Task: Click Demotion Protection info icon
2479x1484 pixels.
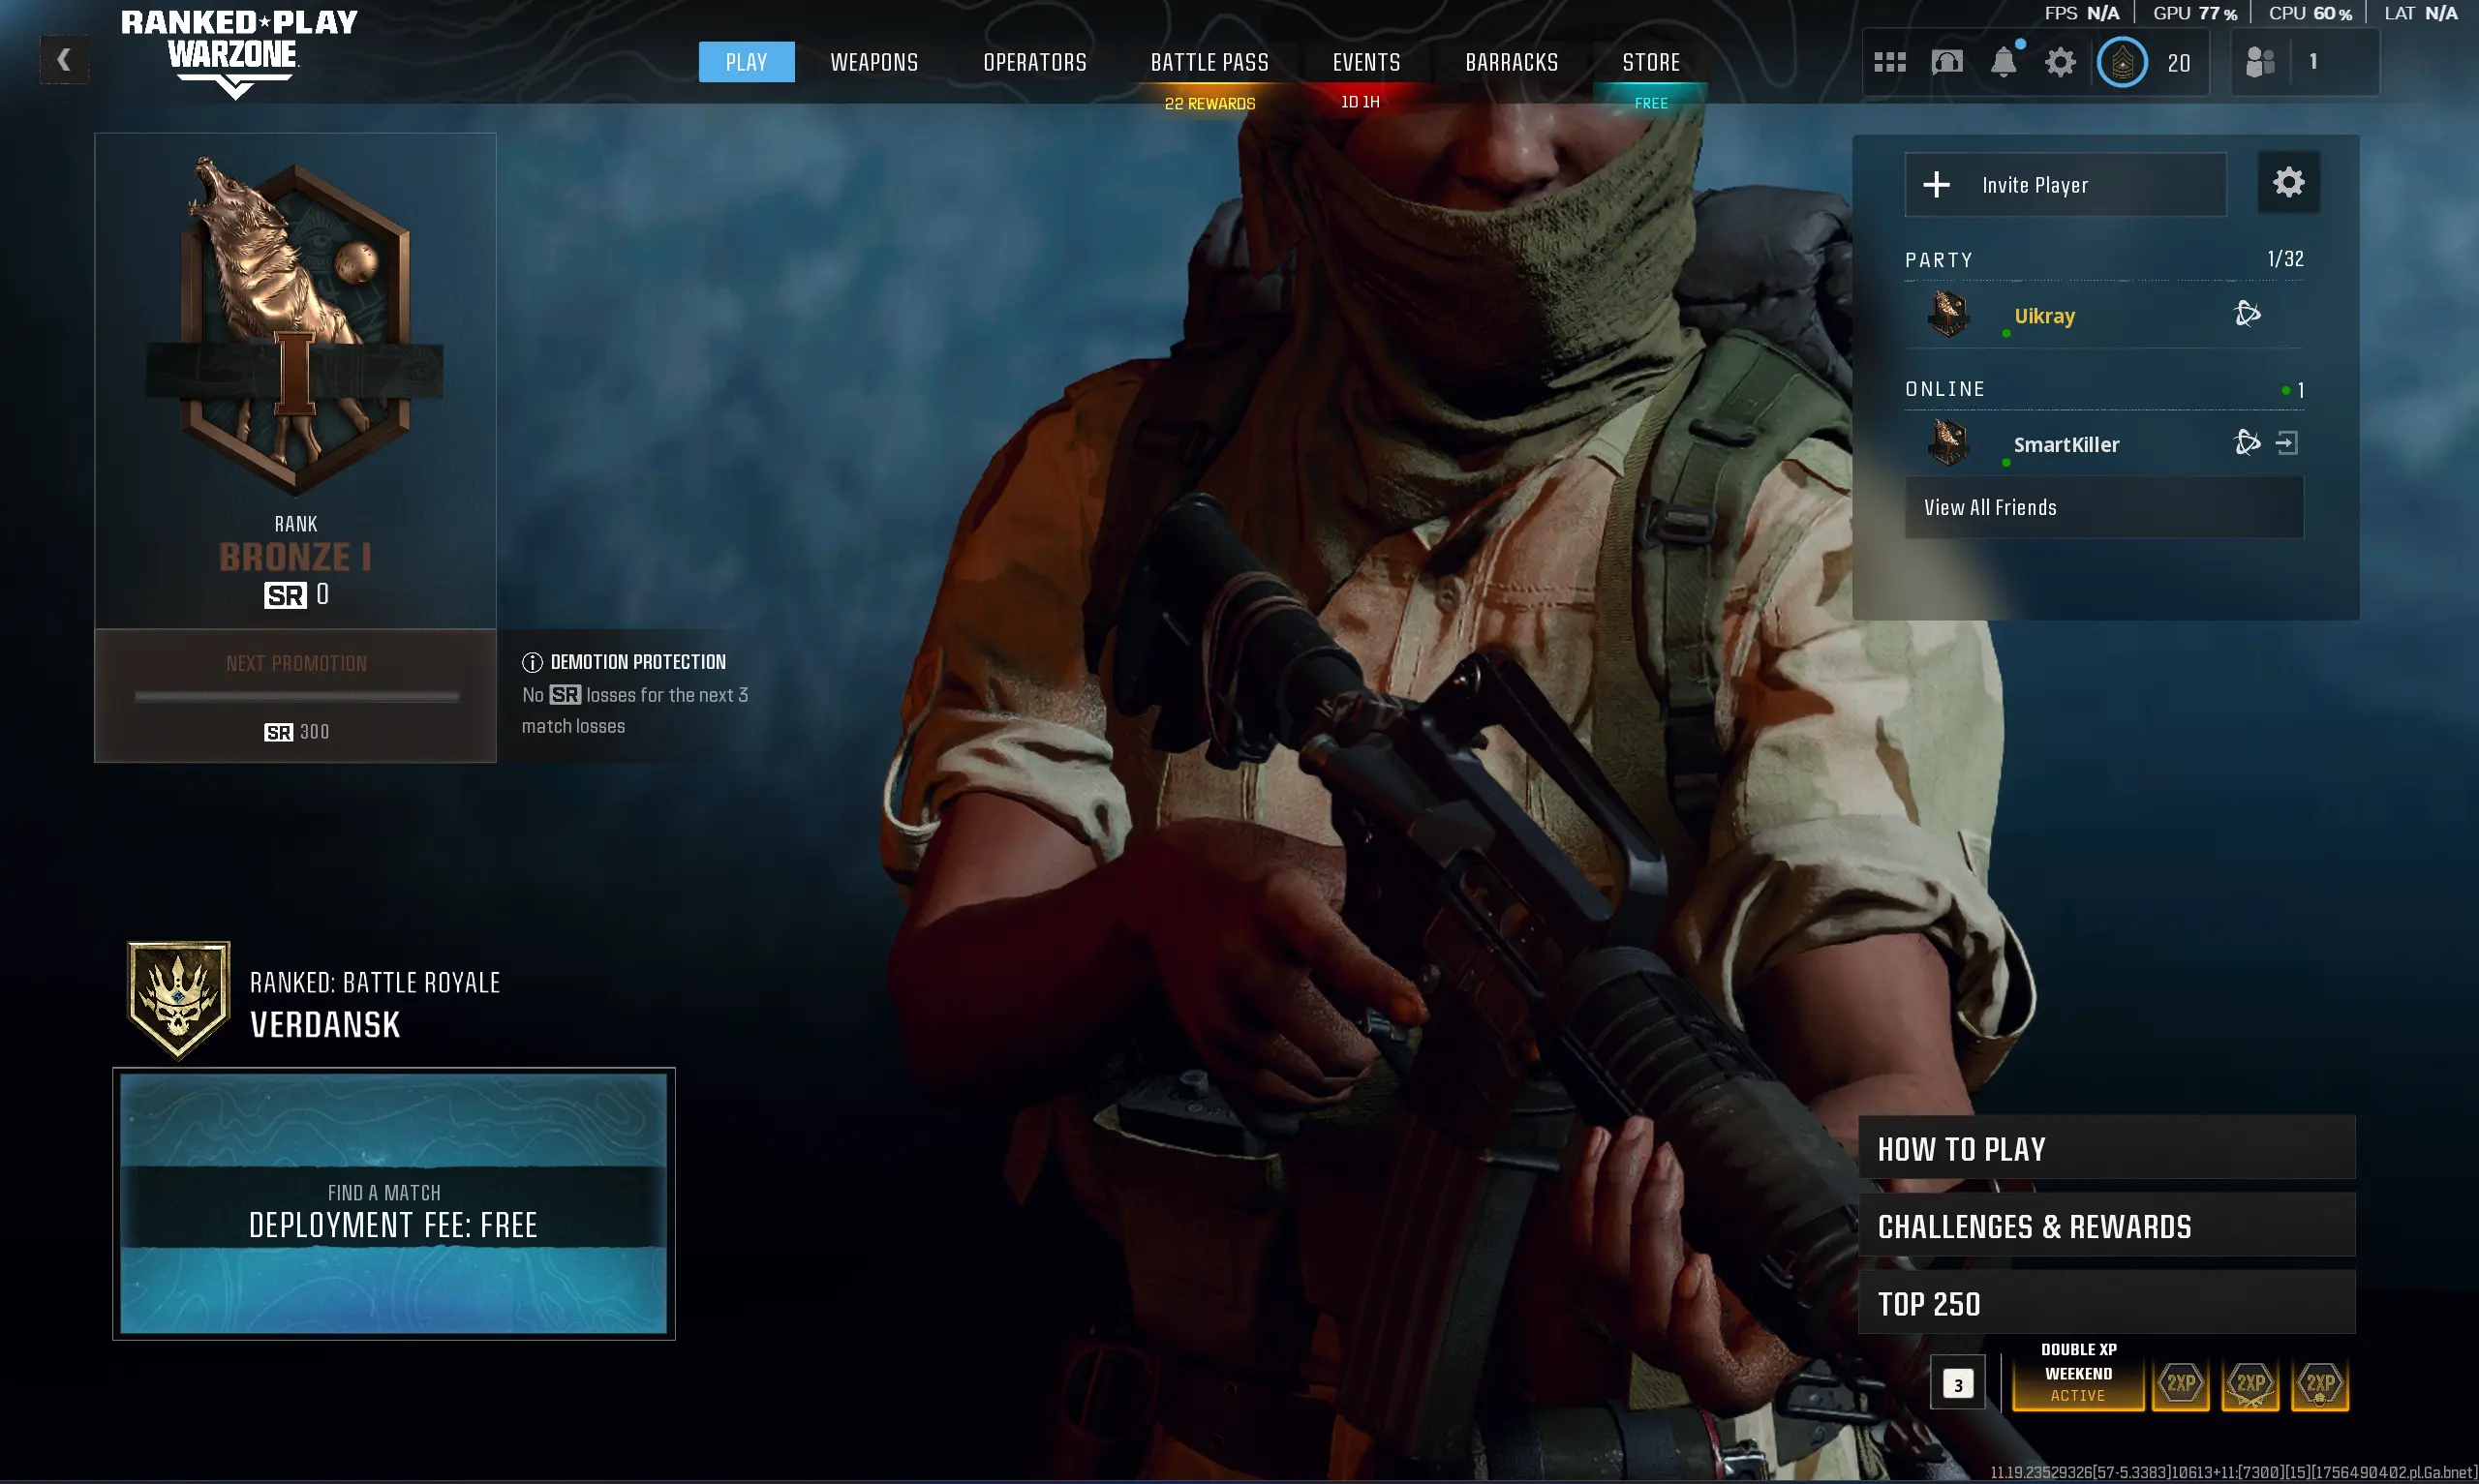Action: click(532, 662)
